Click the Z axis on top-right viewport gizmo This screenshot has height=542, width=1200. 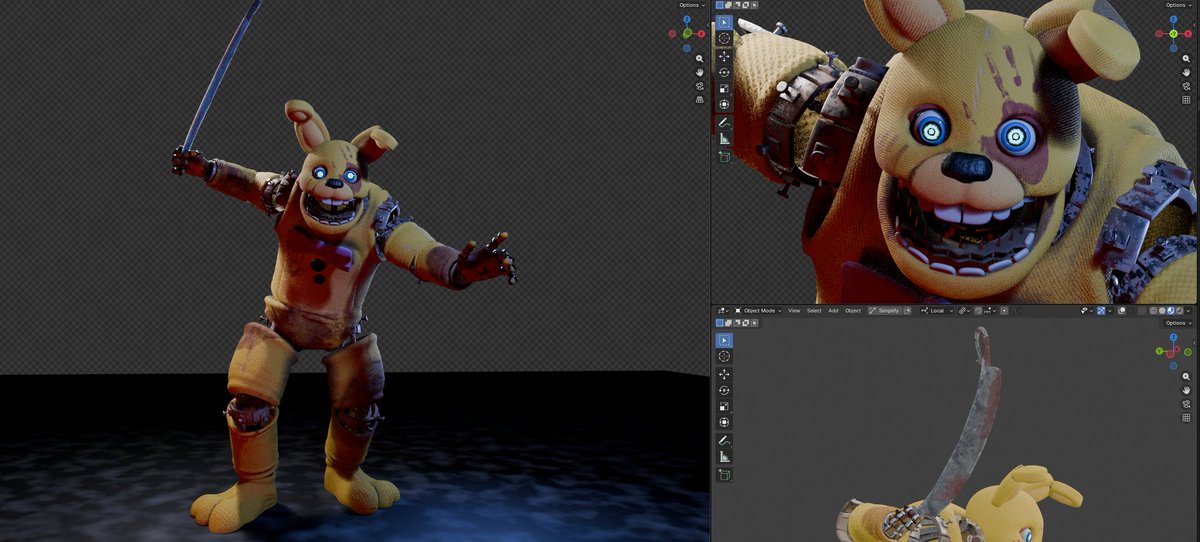pyautogui.click(x=1173, y=19)
